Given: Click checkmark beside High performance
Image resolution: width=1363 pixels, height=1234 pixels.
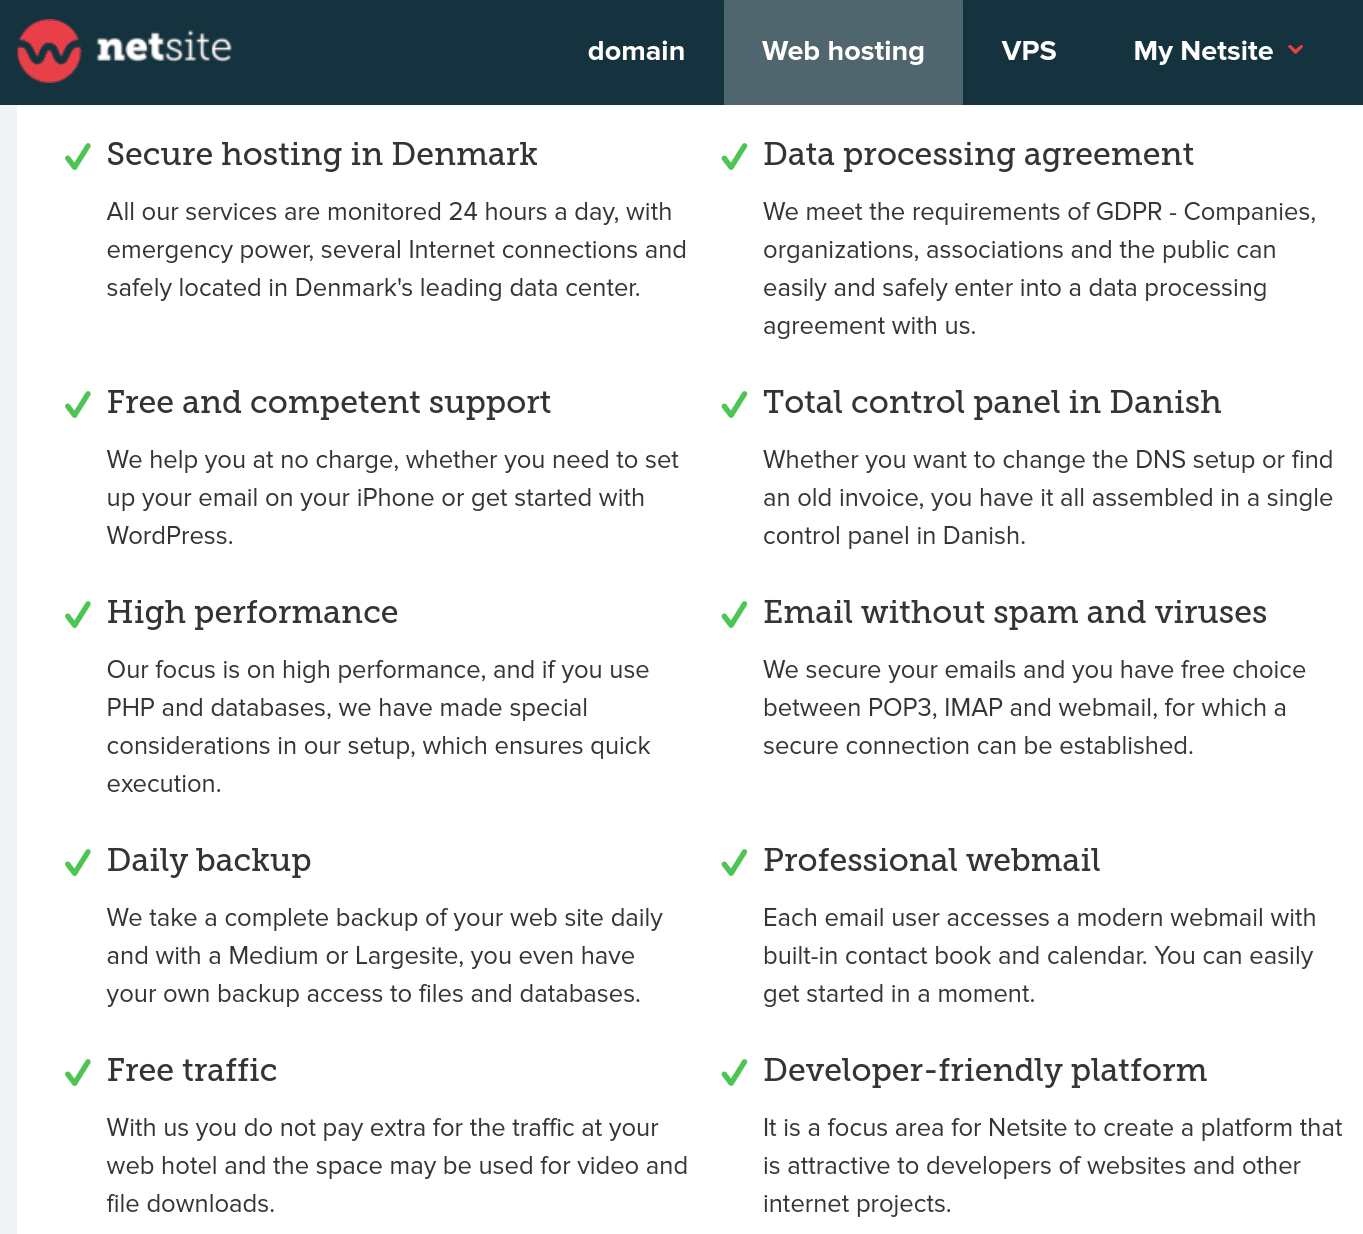Looking at the screenshot, I should click(78, 615).
